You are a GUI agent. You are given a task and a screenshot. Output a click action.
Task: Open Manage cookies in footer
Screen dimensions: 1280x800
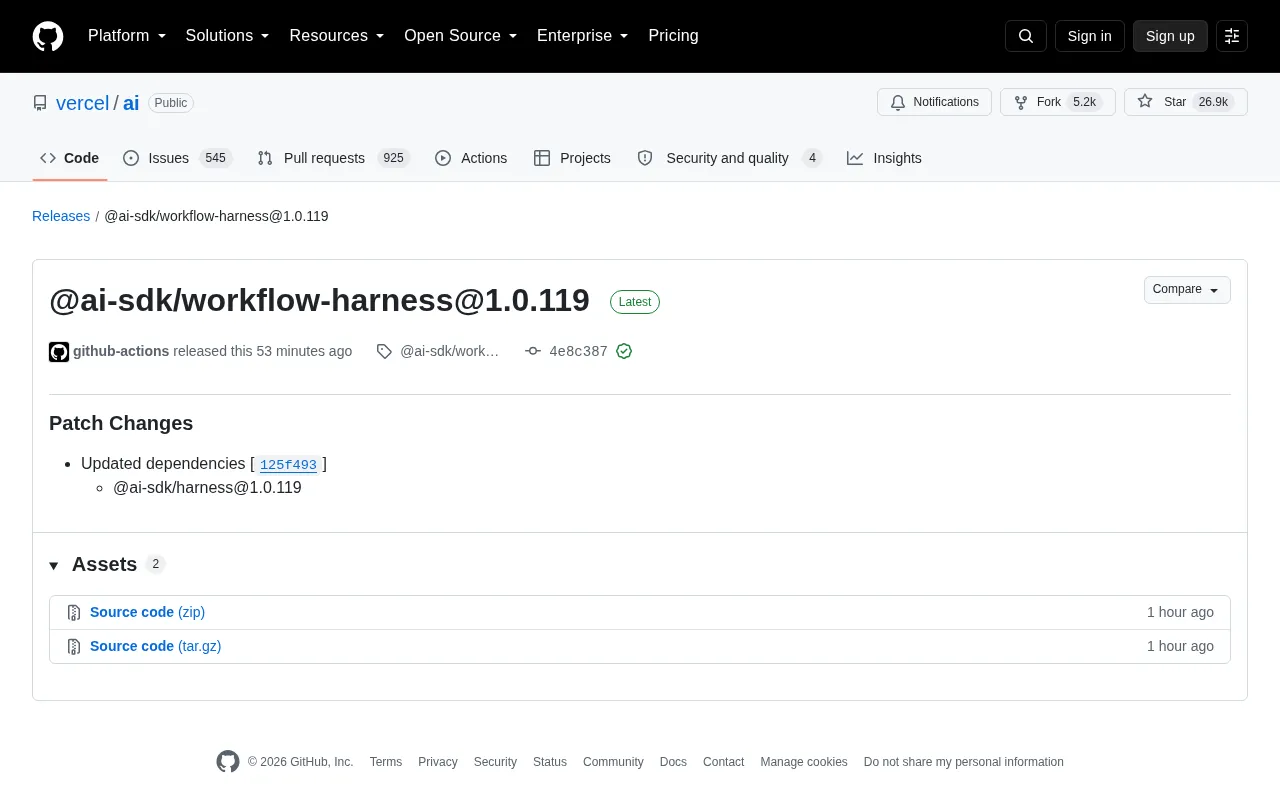804,762
